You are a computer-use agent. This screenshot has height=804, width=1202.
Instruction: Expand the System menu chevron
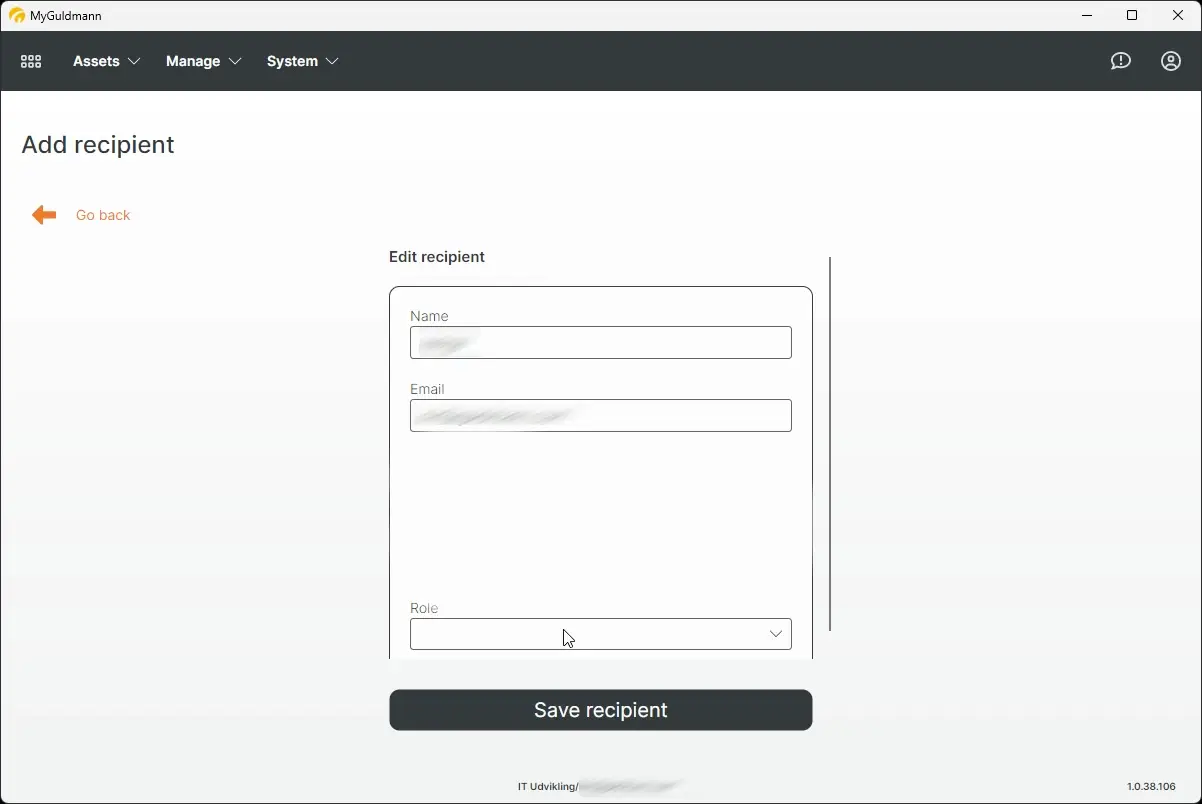(x=334, y=61)
